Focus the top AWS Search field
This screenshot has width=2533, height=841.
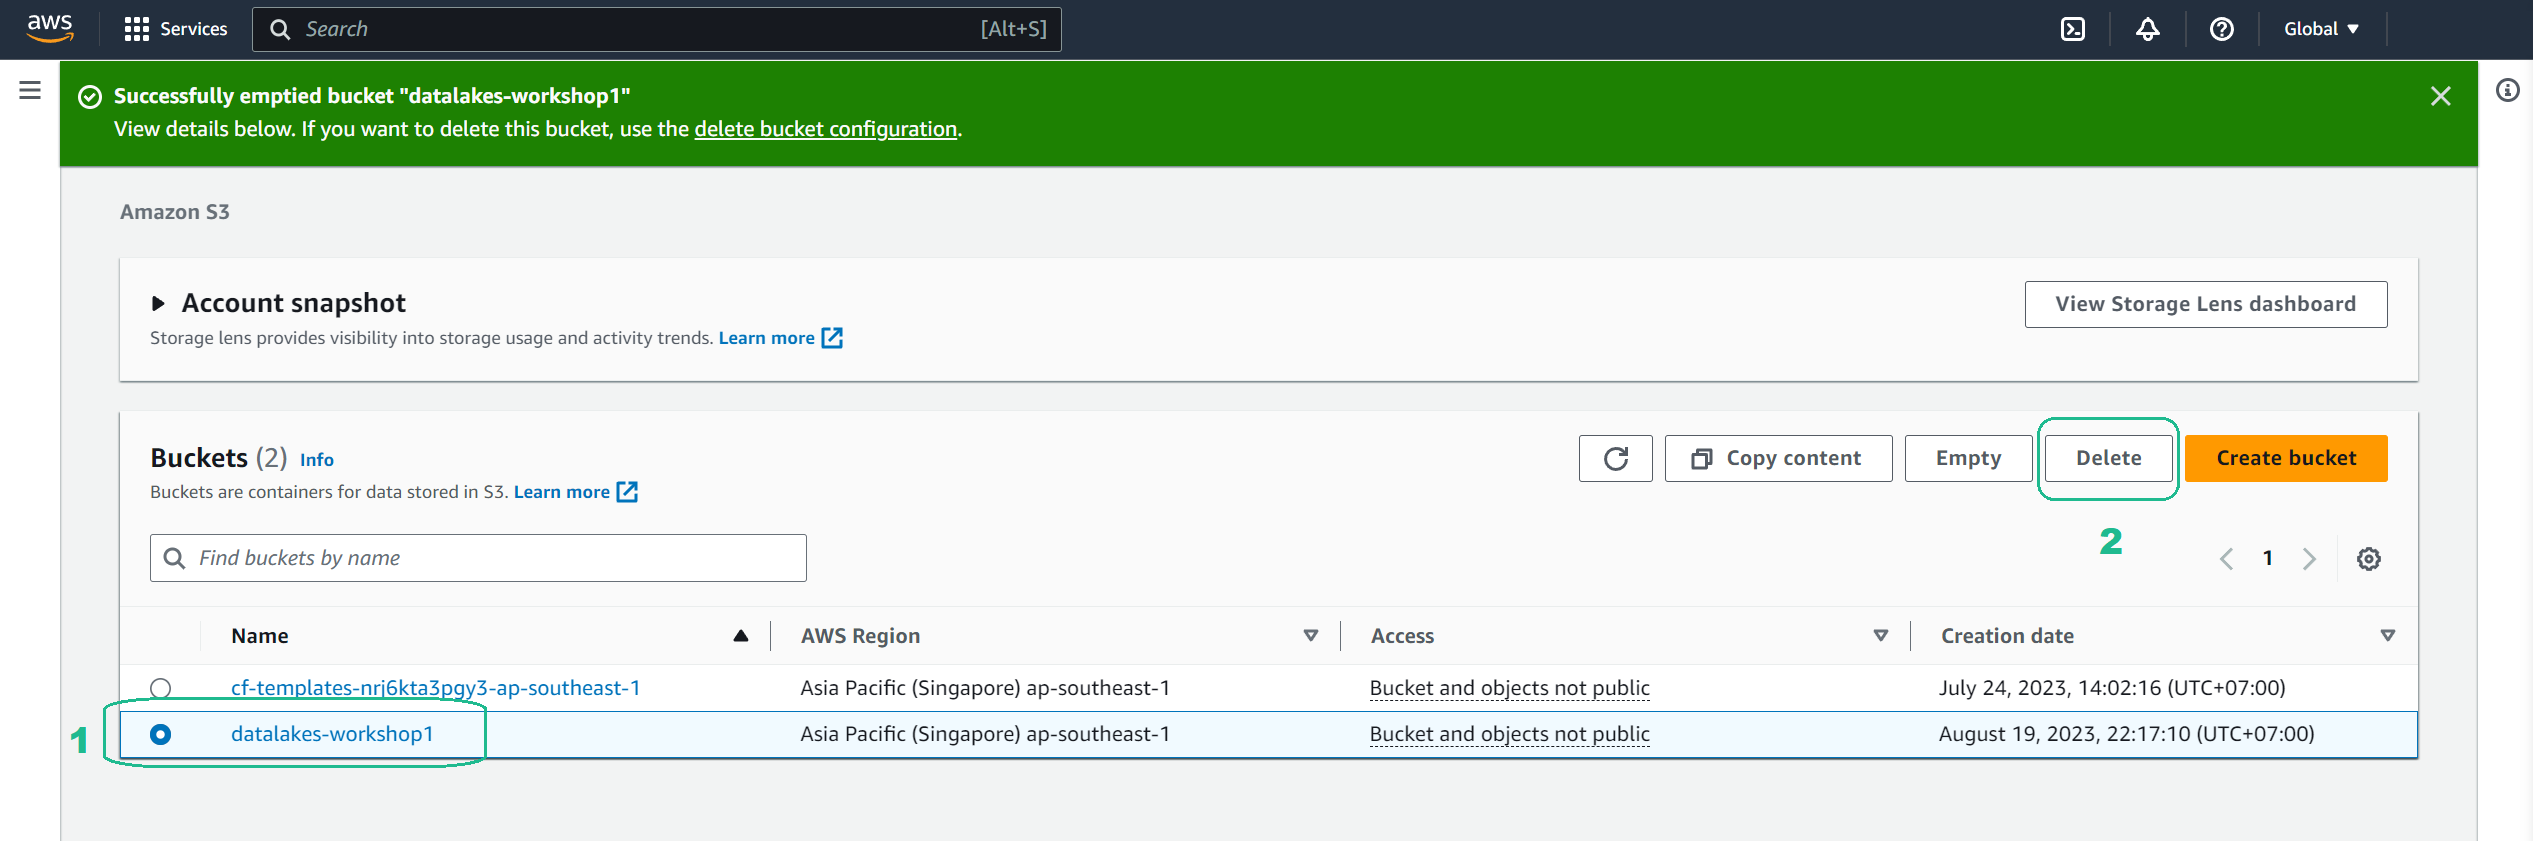coord(656,29)
